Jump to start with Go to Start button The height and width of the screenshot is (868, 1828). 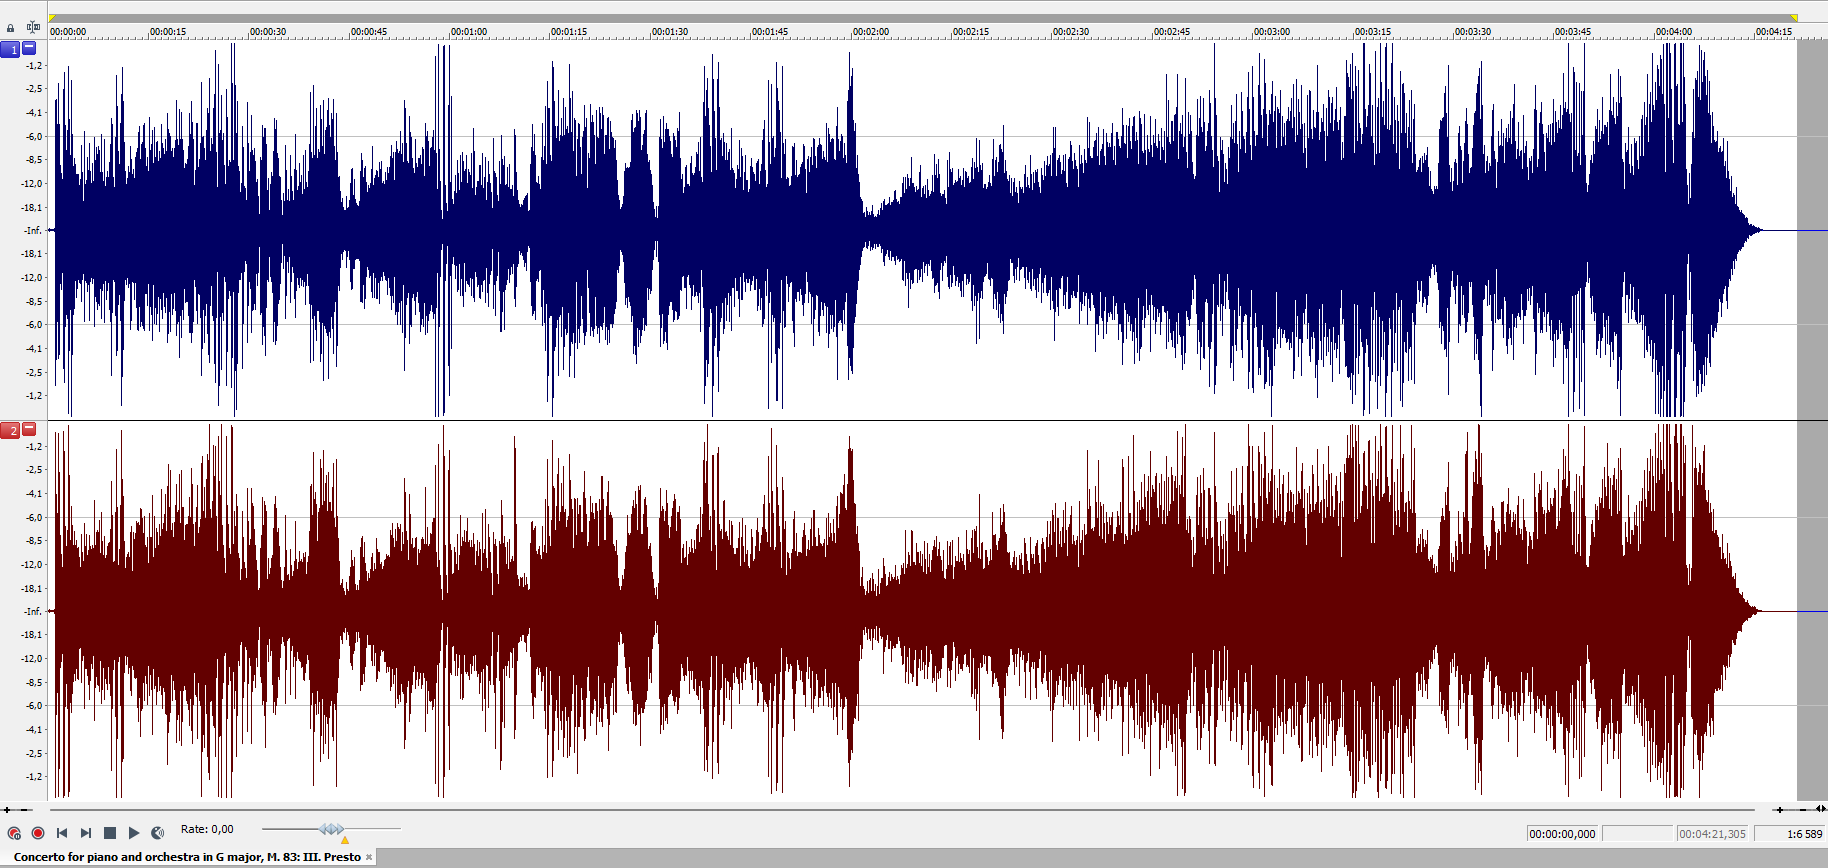(x=62, y=833)
